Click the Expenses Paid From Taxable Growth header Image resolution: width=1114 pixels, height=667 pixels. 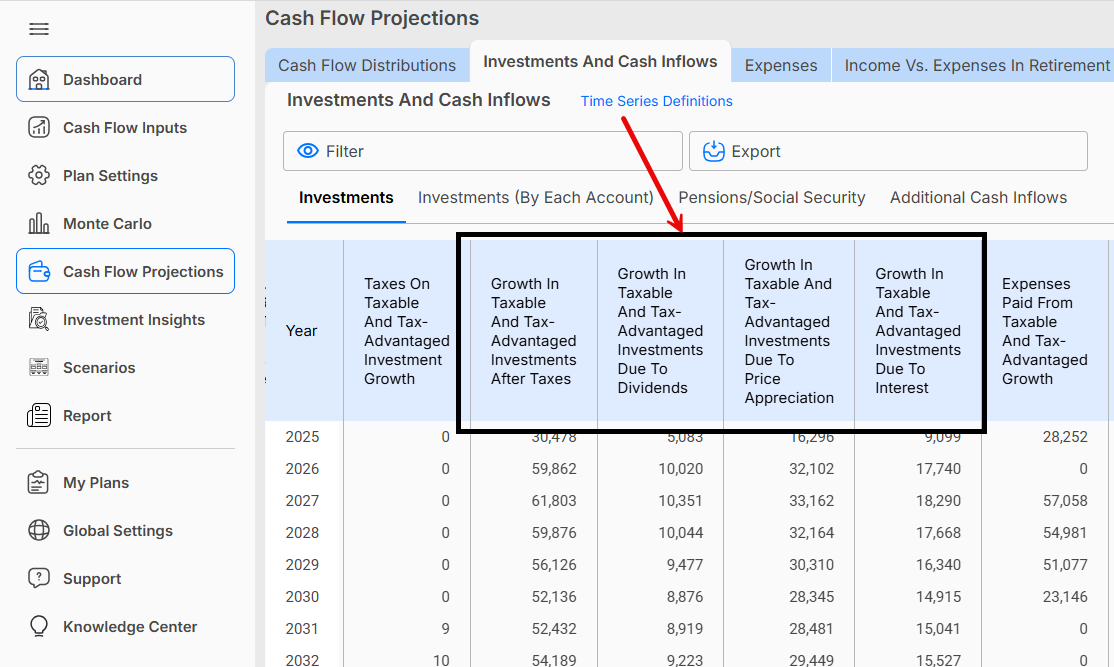[x=1044, y=331]
